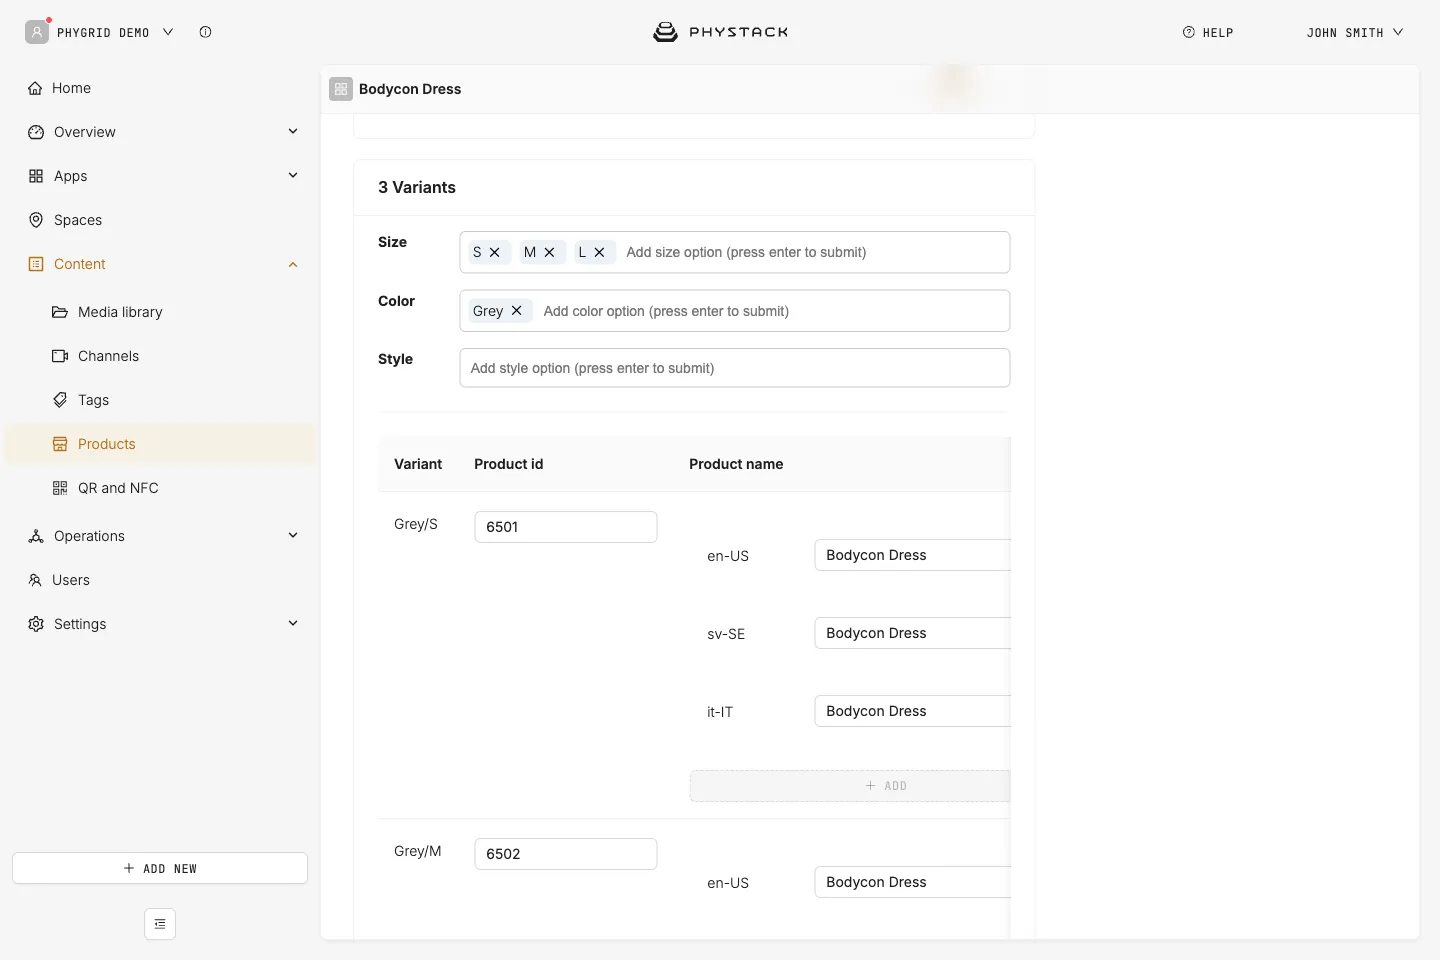Expand the Settings menu chevron
The width and height of the screenshot is (1440, 960).
293,623
